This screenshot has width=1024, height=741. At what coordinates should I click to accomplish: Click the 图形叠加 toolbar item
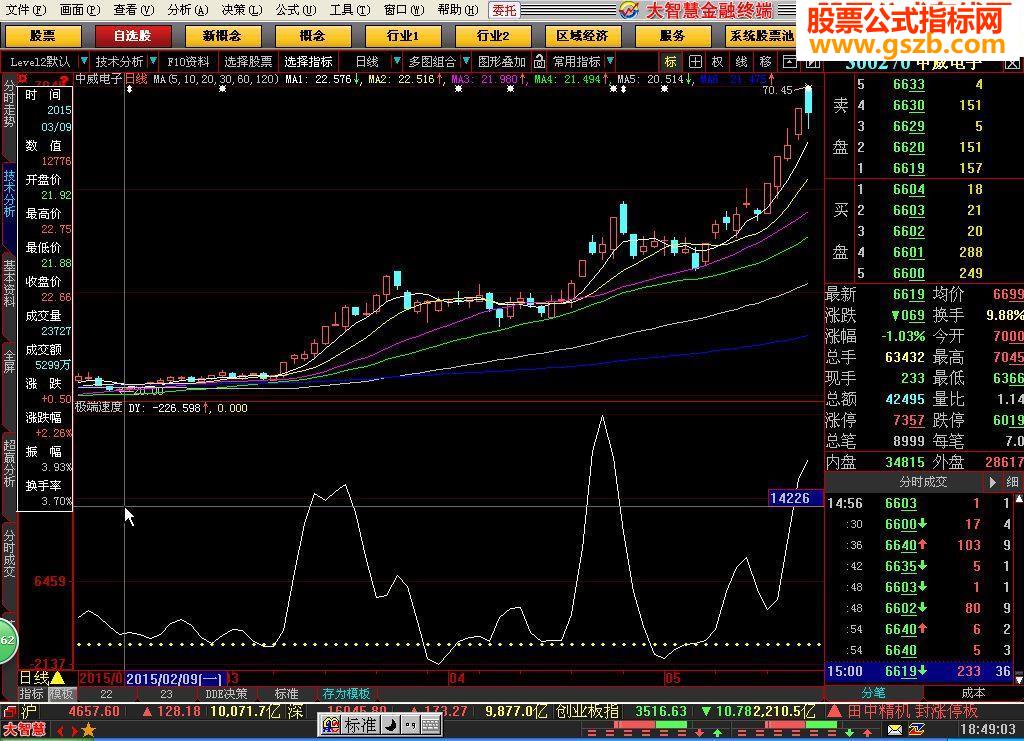[x=502, y=61]
